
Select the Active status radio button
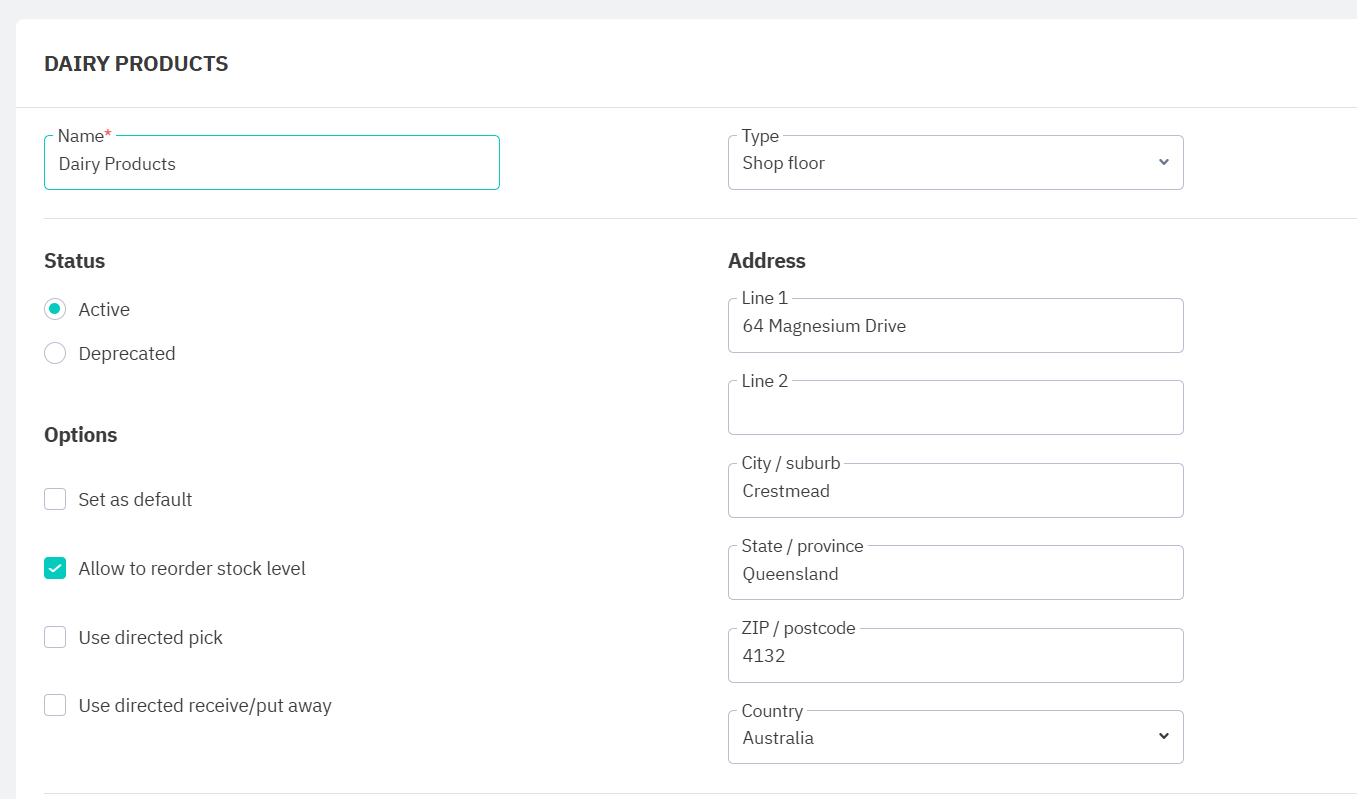(55, 310)
